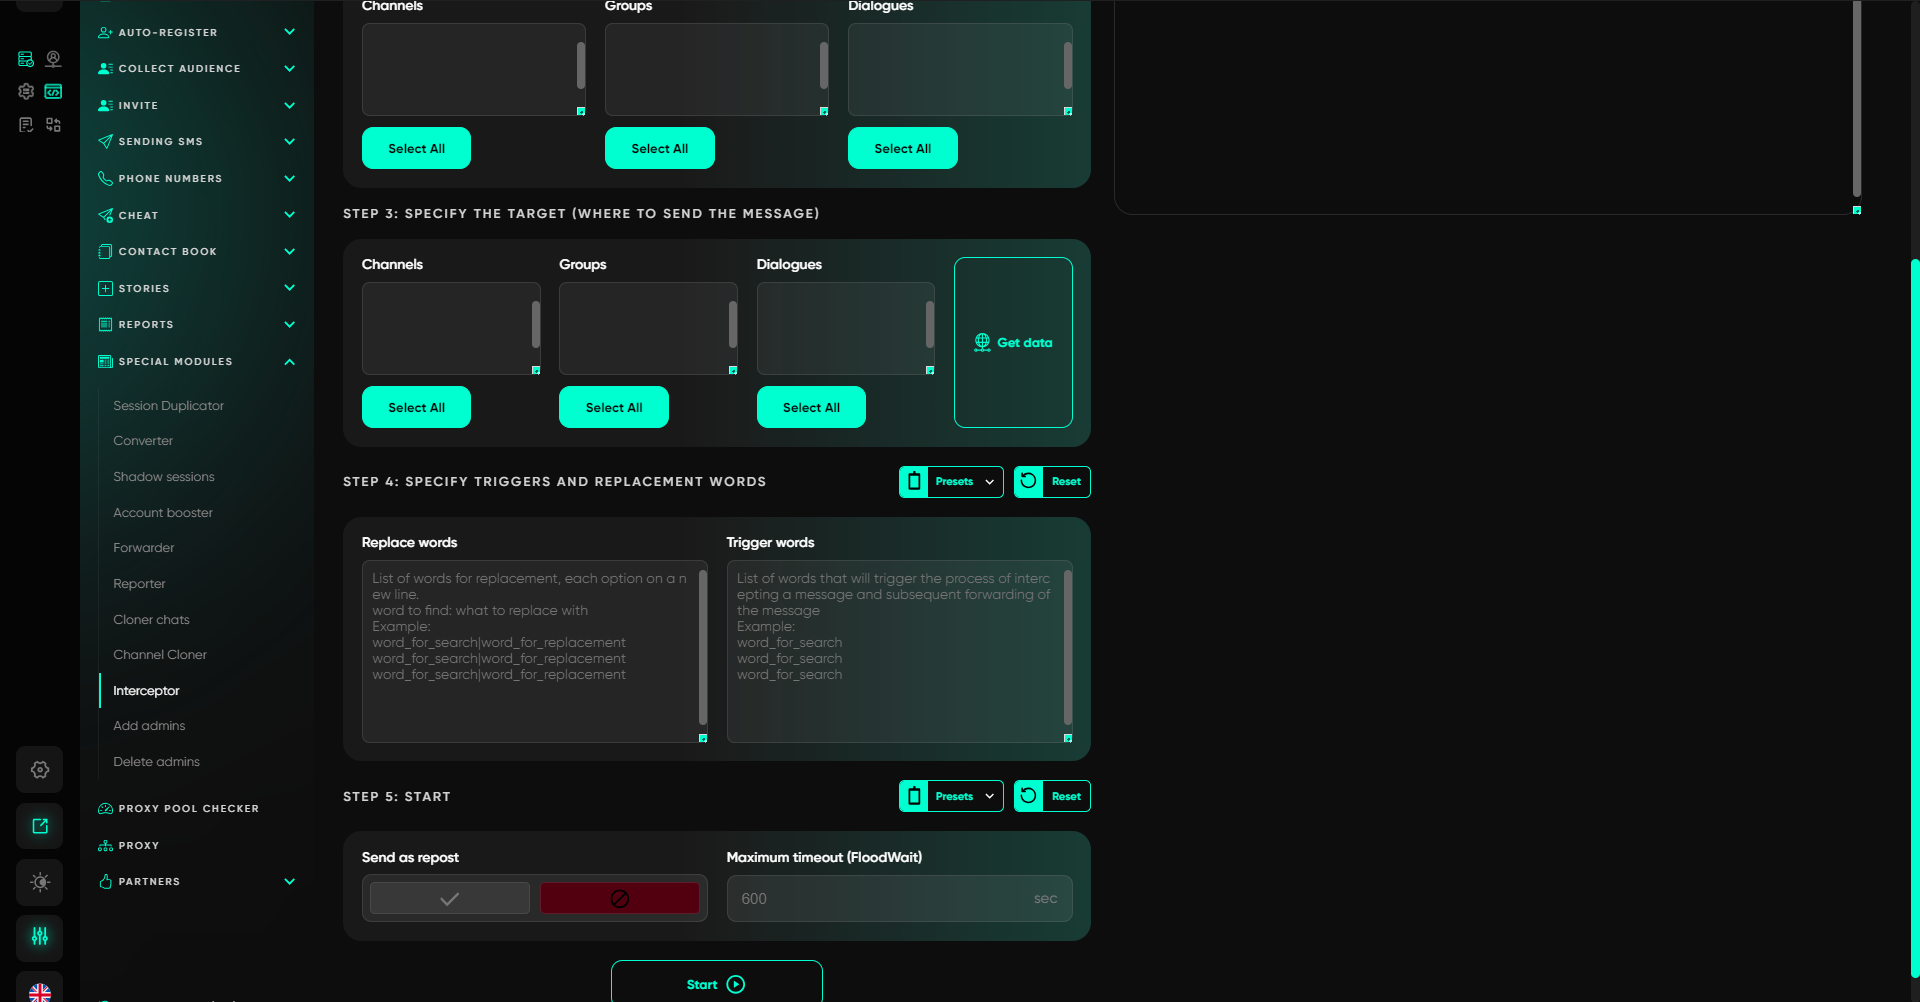Toggle the light/dark theme sun icon

tap(40, 882)
